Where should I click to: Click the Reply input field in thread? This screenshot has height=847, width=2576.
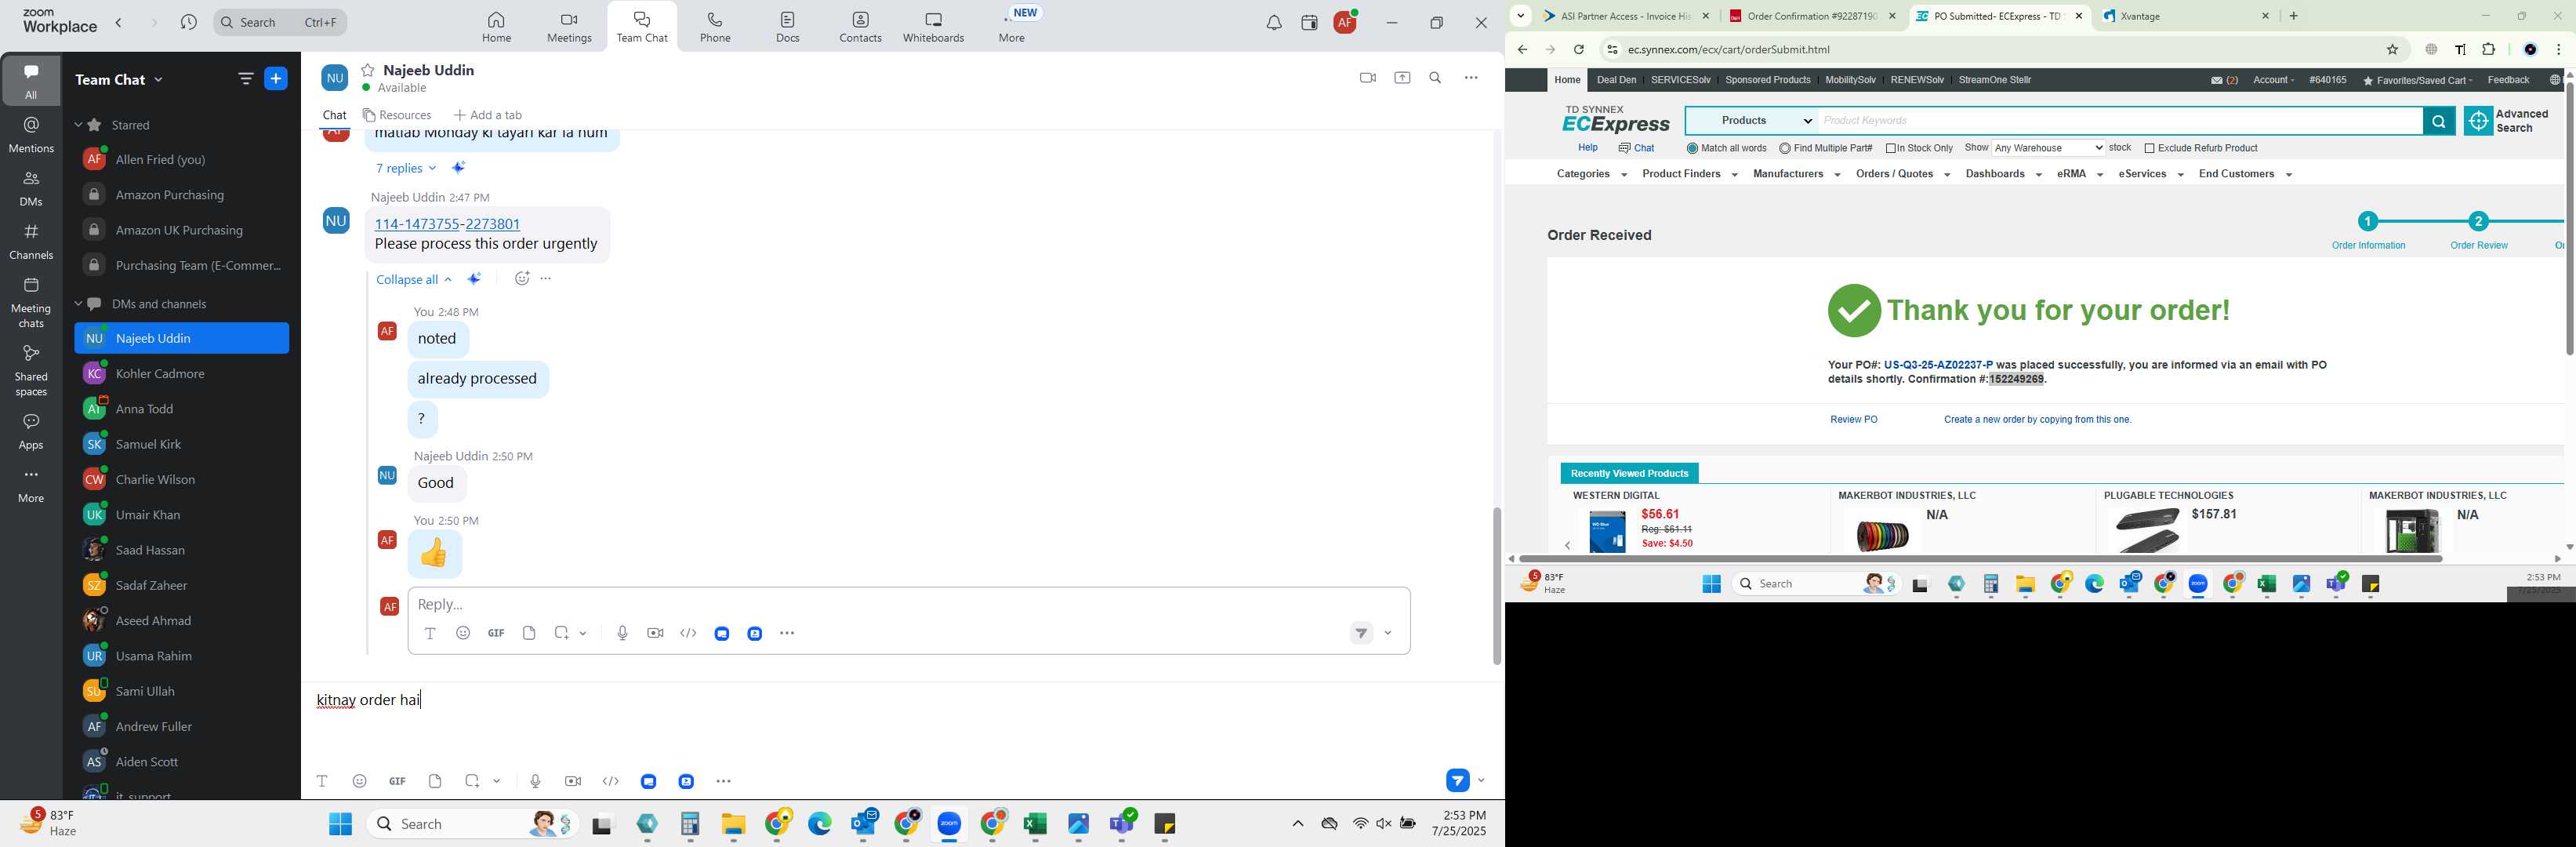point(908,604)
